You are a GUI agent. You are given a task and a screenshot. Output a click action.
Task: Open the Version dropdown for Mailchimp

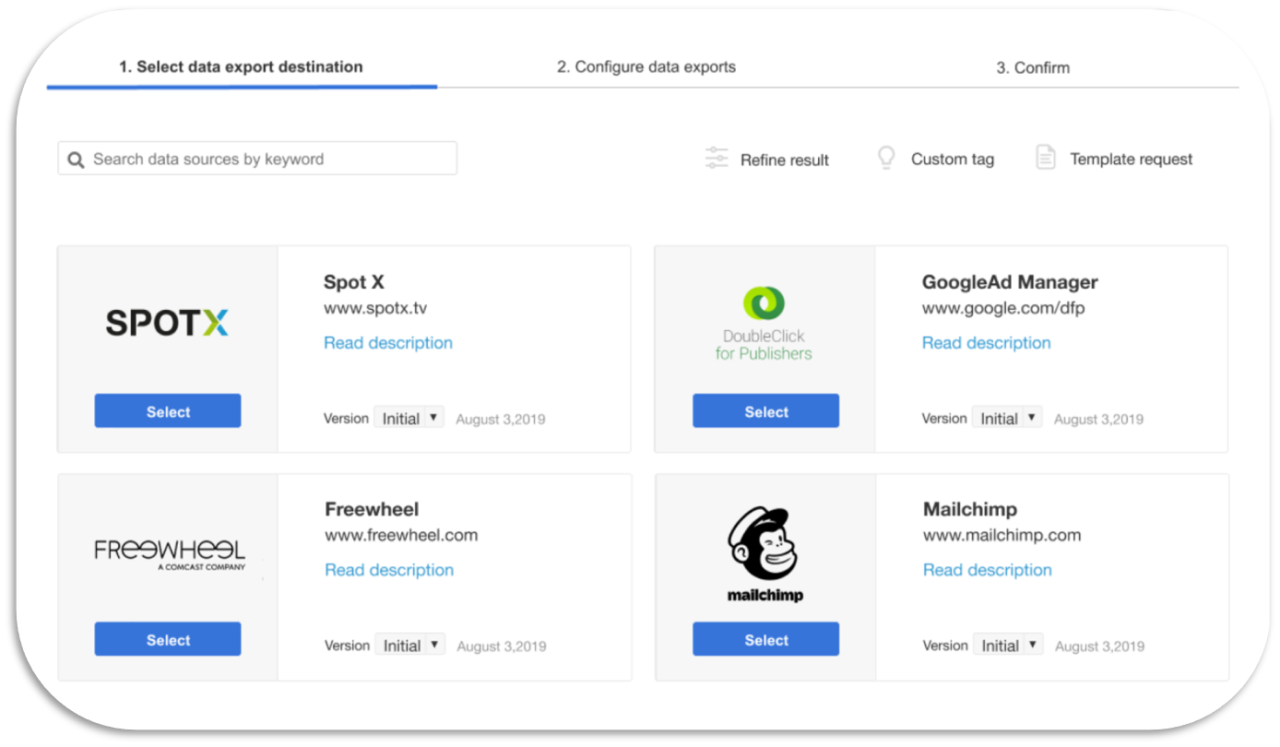1008,644
